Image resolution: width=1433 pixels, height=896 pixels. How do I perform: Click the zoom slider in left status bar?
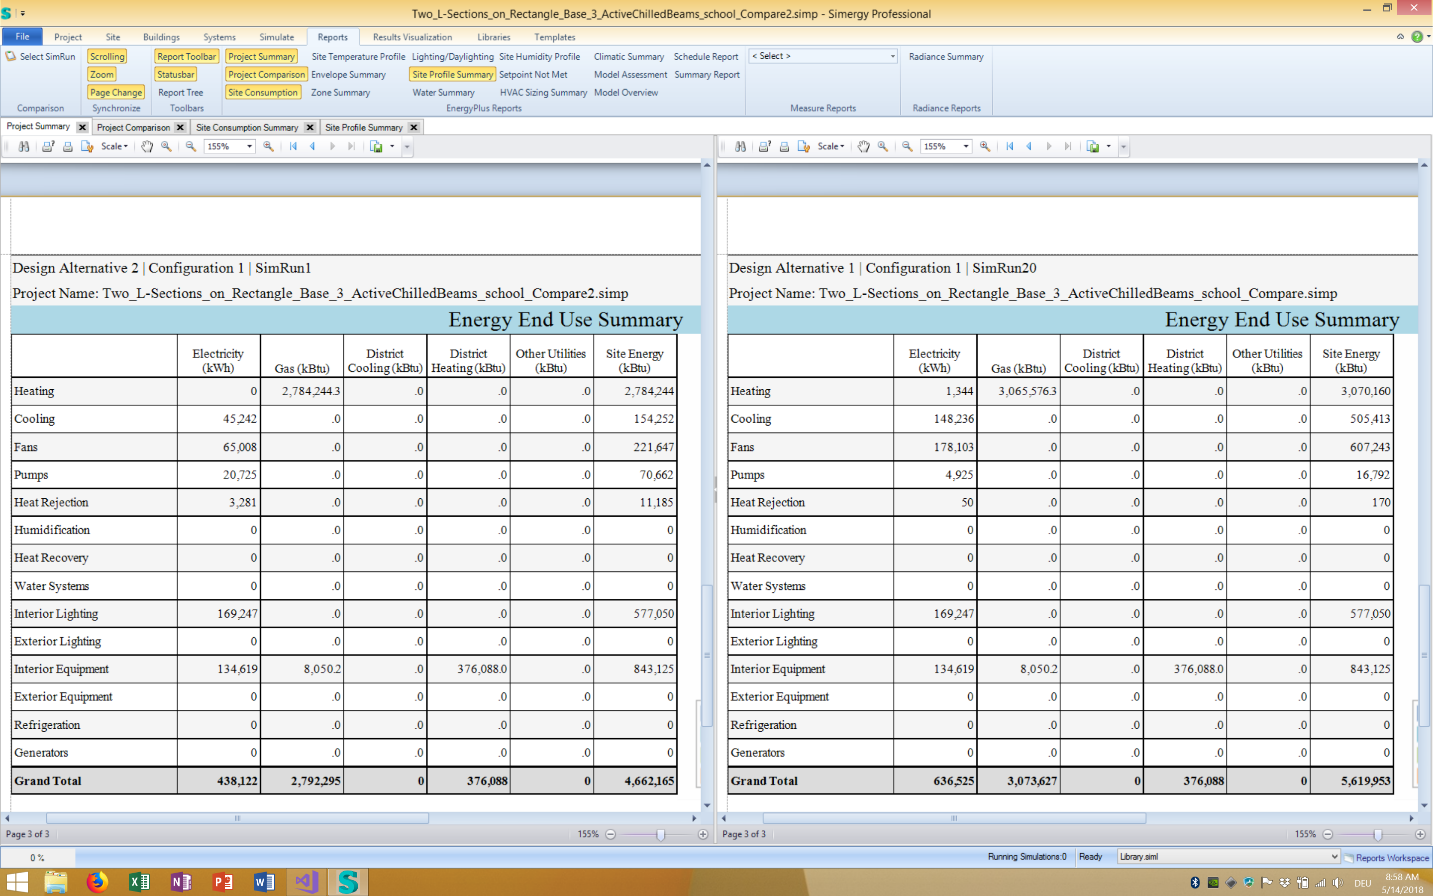coord(660,834)
